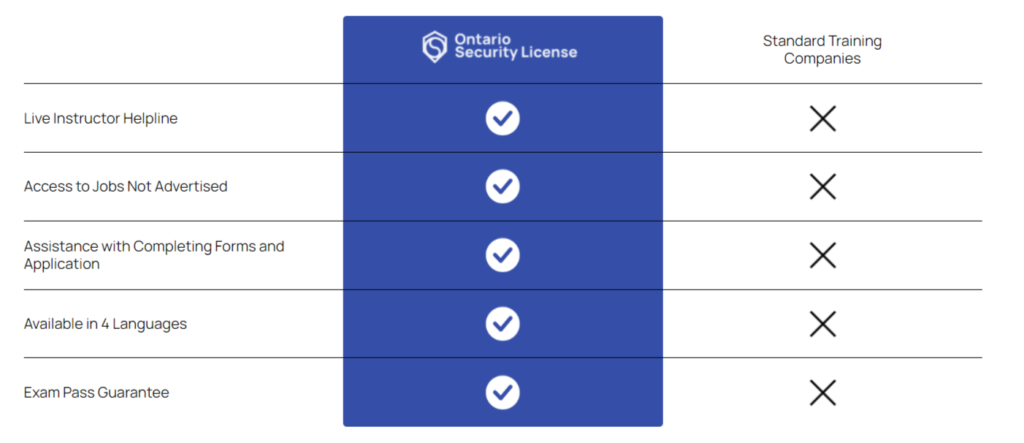Screen dimensions: 1024x443
Task: Click the Assistance with Completing Forms and Application label
Action: (x=154, y=255)
